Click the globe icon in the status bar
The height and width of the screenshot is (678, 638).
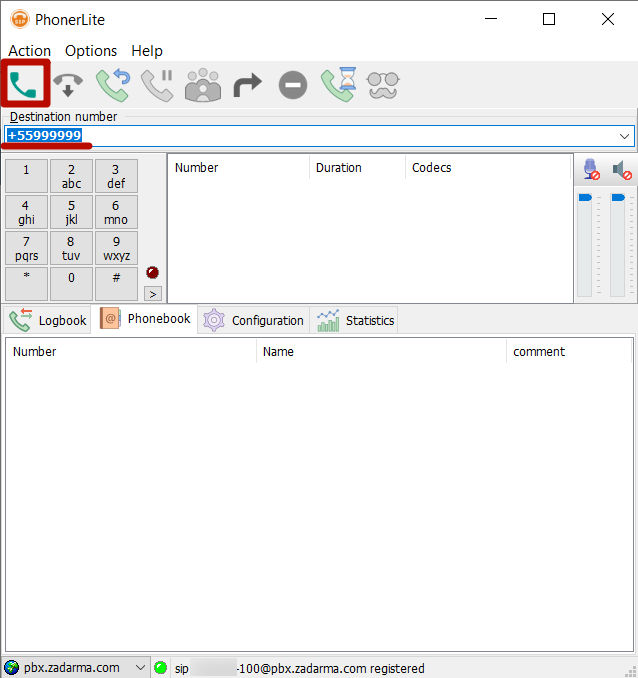click(x=12, y=668)
